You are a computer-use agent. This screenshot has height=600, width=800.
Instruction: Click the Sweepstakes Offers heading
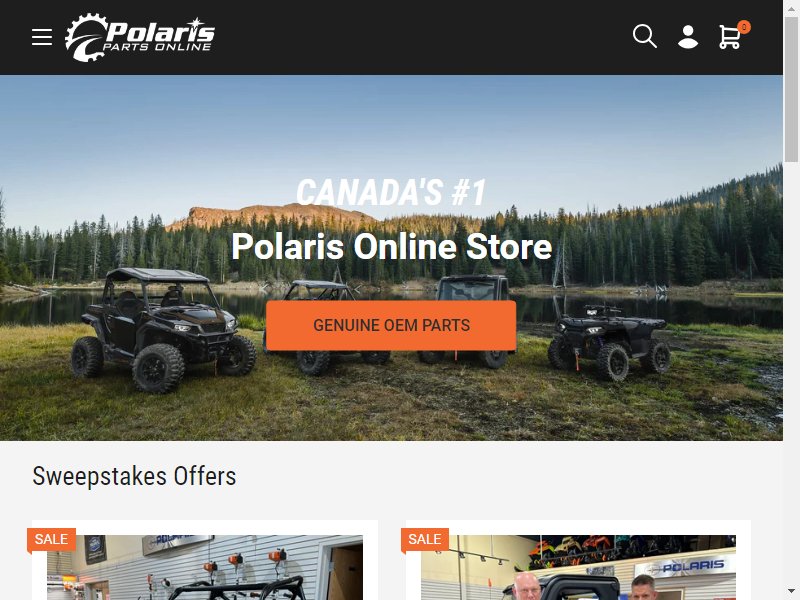[x=134, y=476]
